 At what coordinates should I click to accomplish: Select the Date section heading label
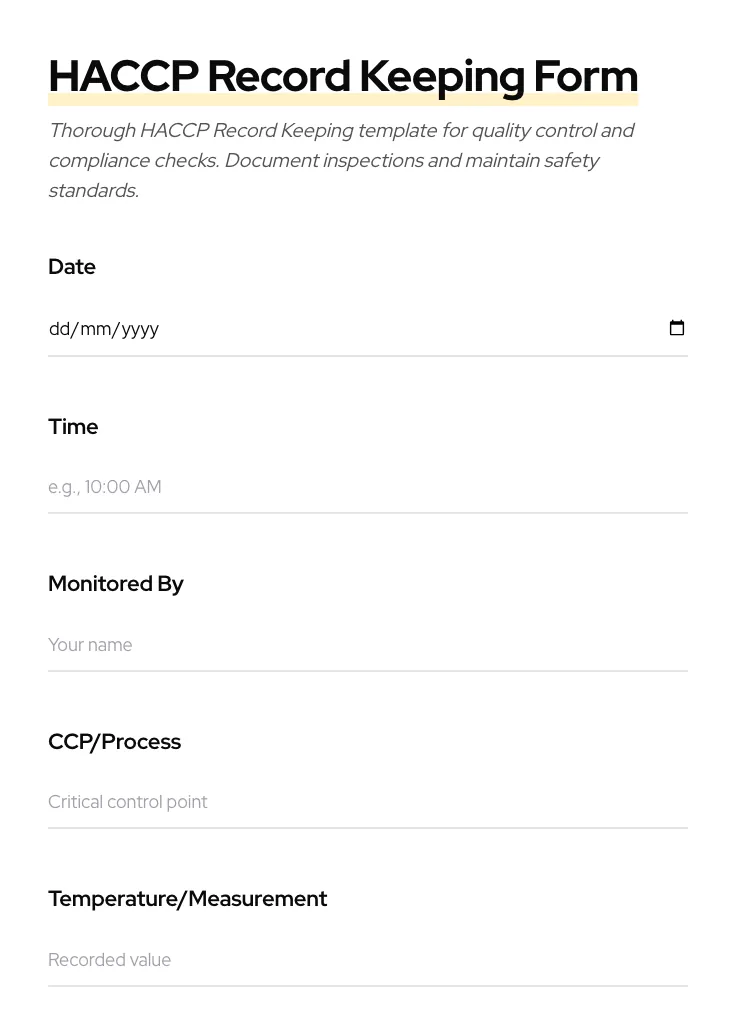coord(72,266)
